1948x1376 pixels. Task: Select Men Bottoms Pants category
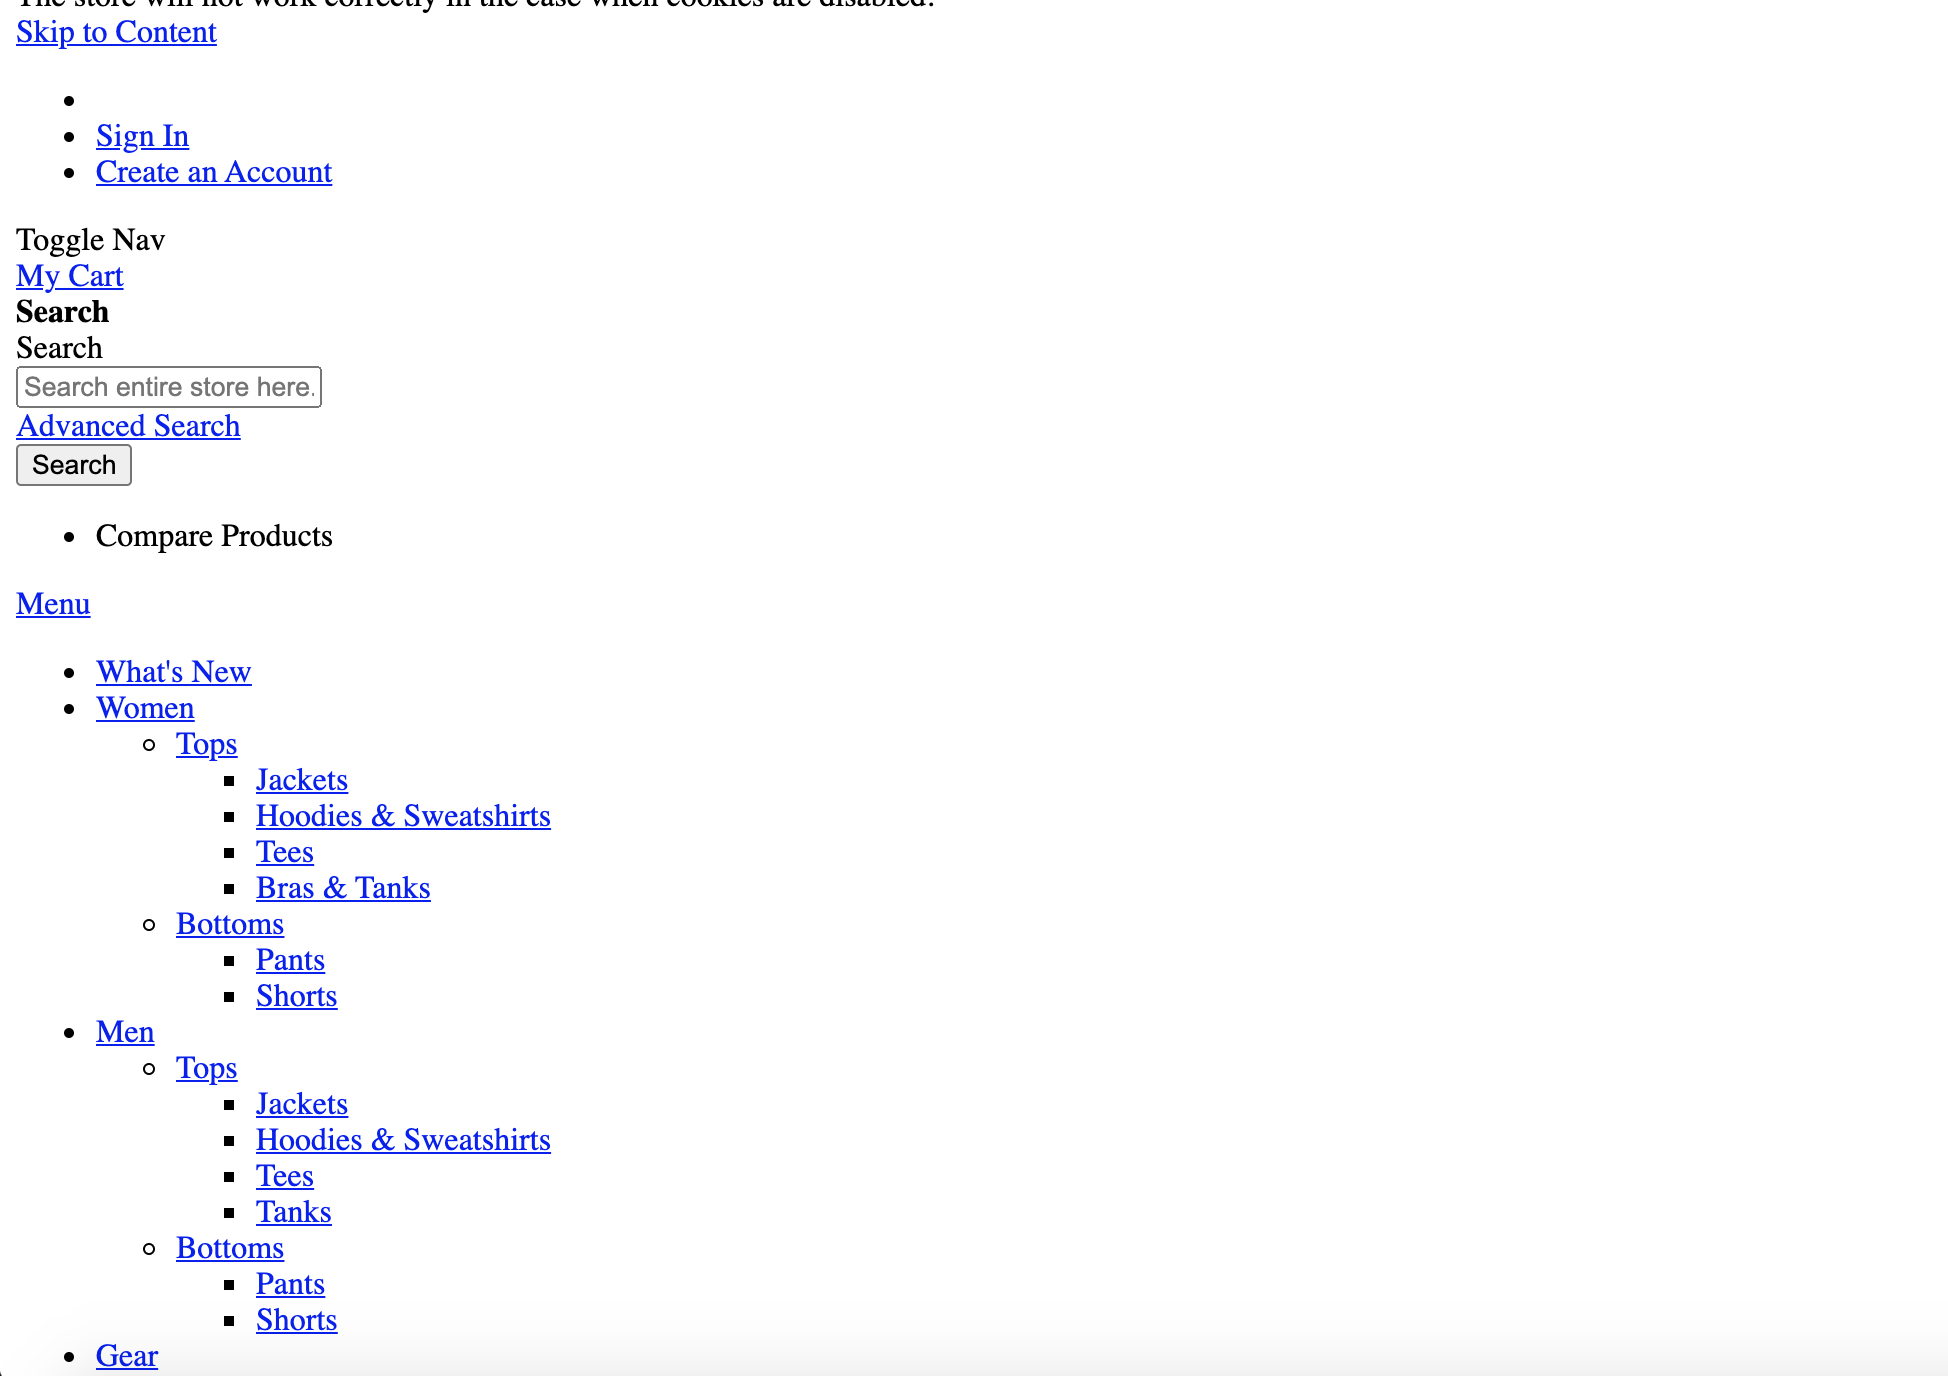(290, 1282)
